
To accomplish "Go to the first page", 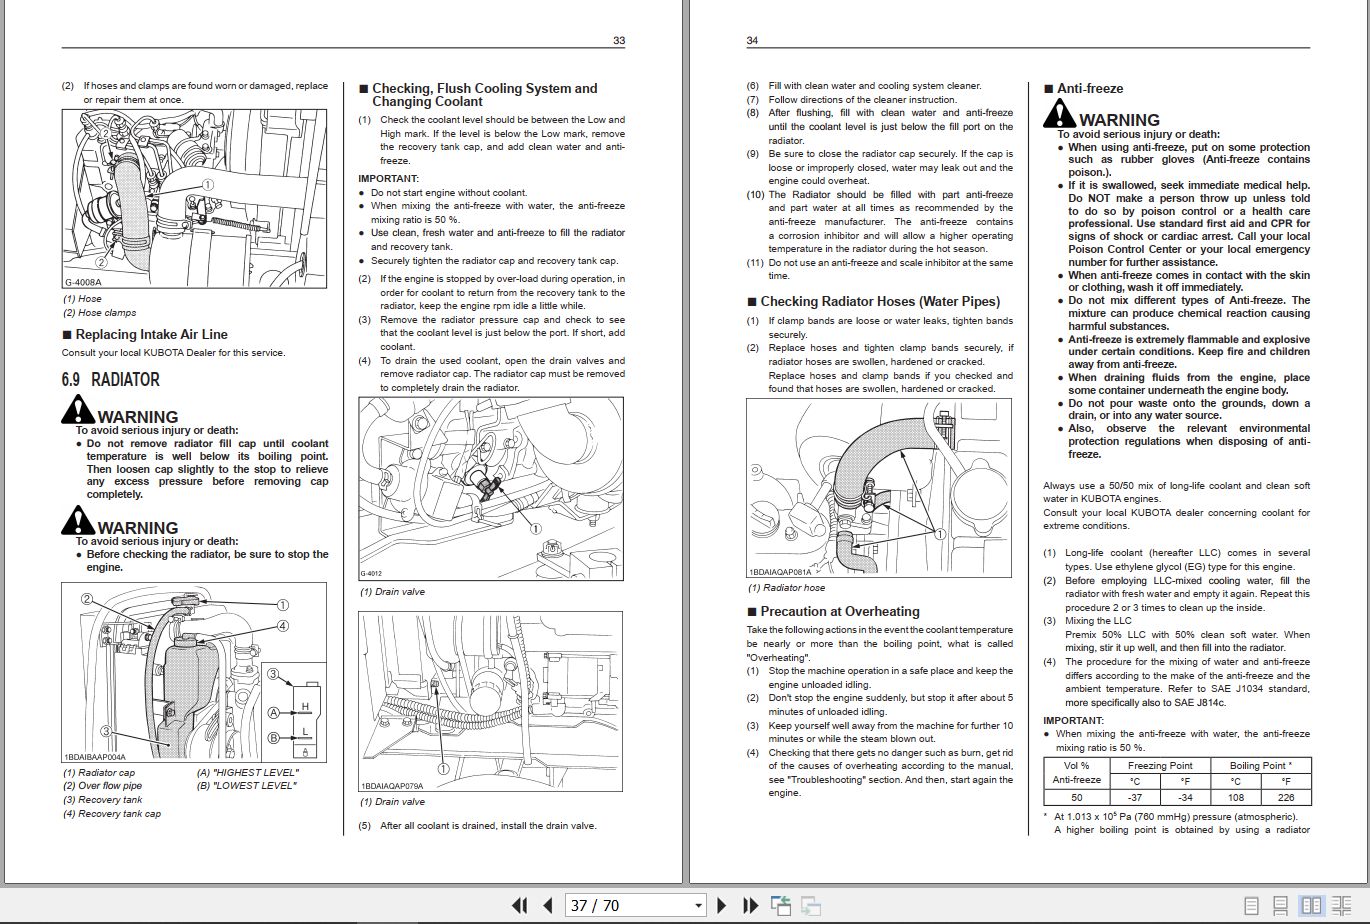I will coord(519,906).
